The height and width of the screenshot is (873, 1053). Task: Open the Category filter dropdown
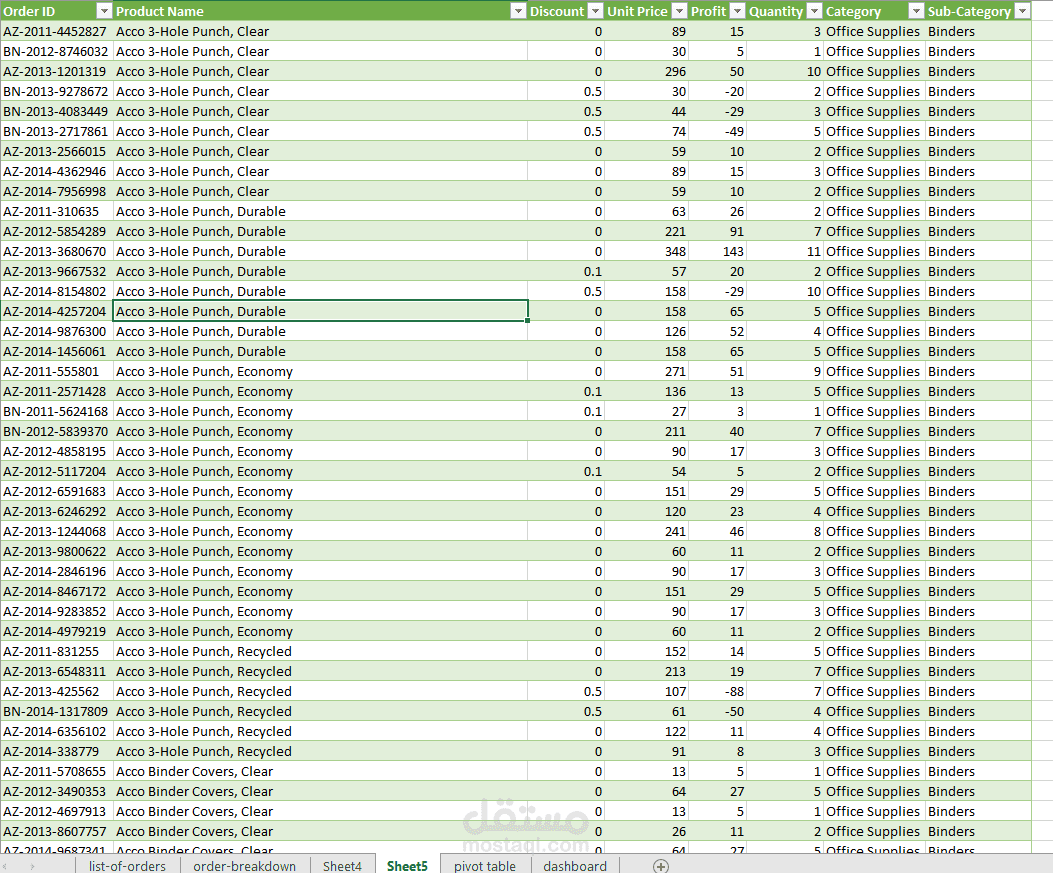916,11
